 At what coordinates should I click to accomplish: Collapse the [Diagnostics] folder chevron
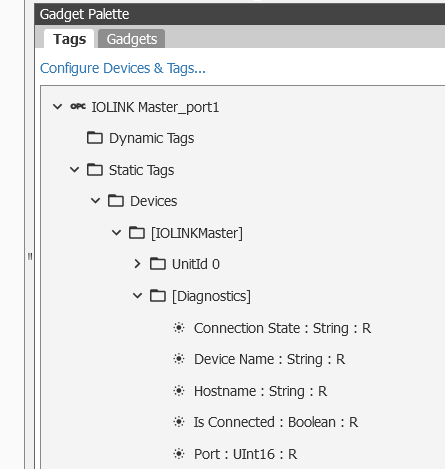(137, 295)
